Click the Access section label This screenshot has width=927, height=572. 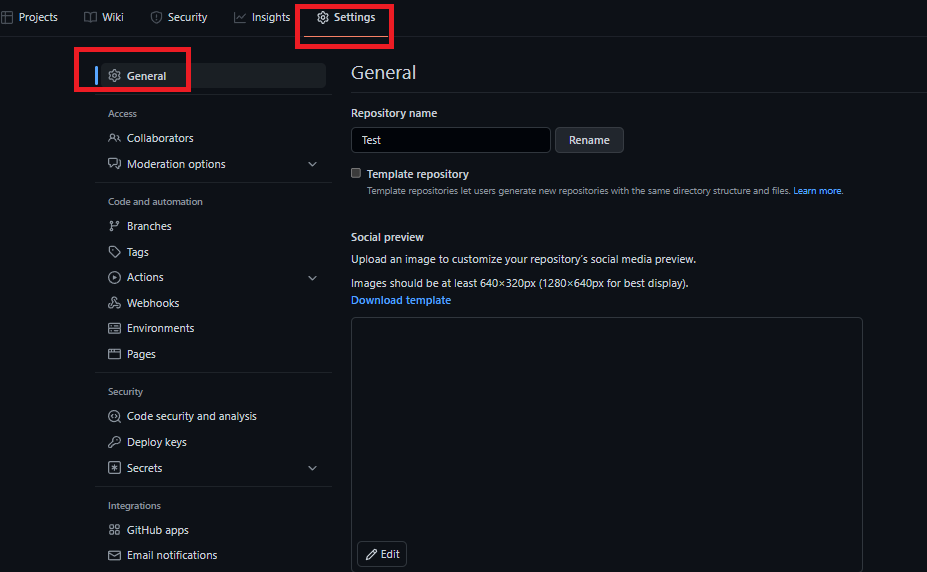click(x=122, y=113)
